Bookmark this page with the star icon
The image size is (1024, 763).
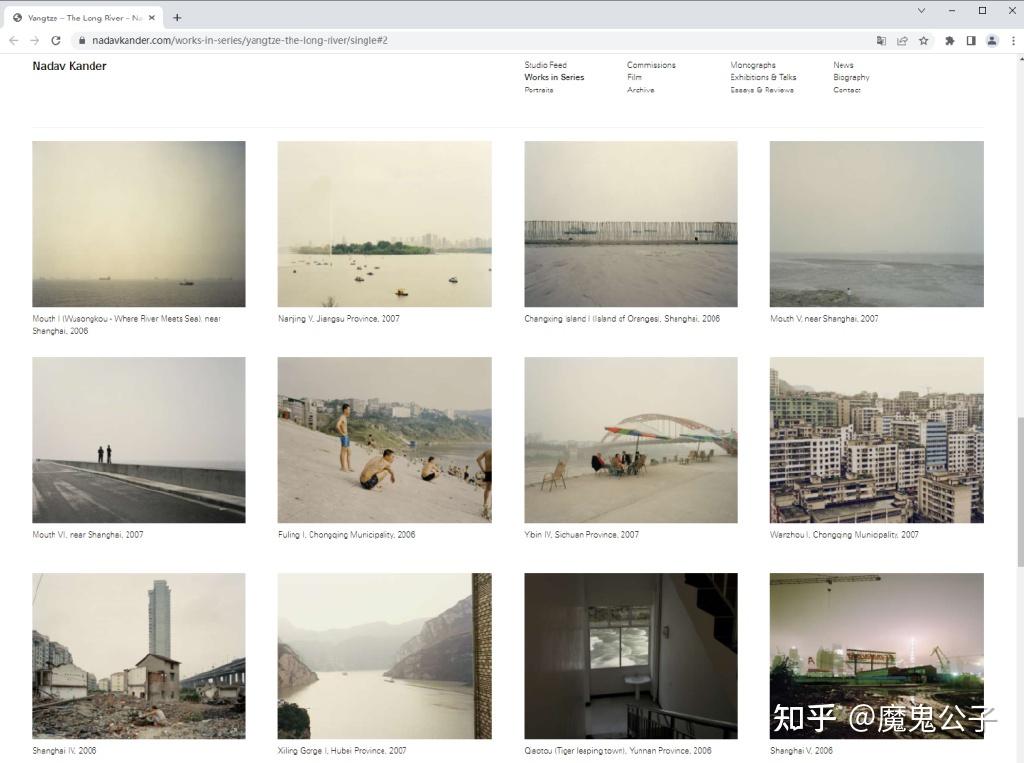pos(923,41)
